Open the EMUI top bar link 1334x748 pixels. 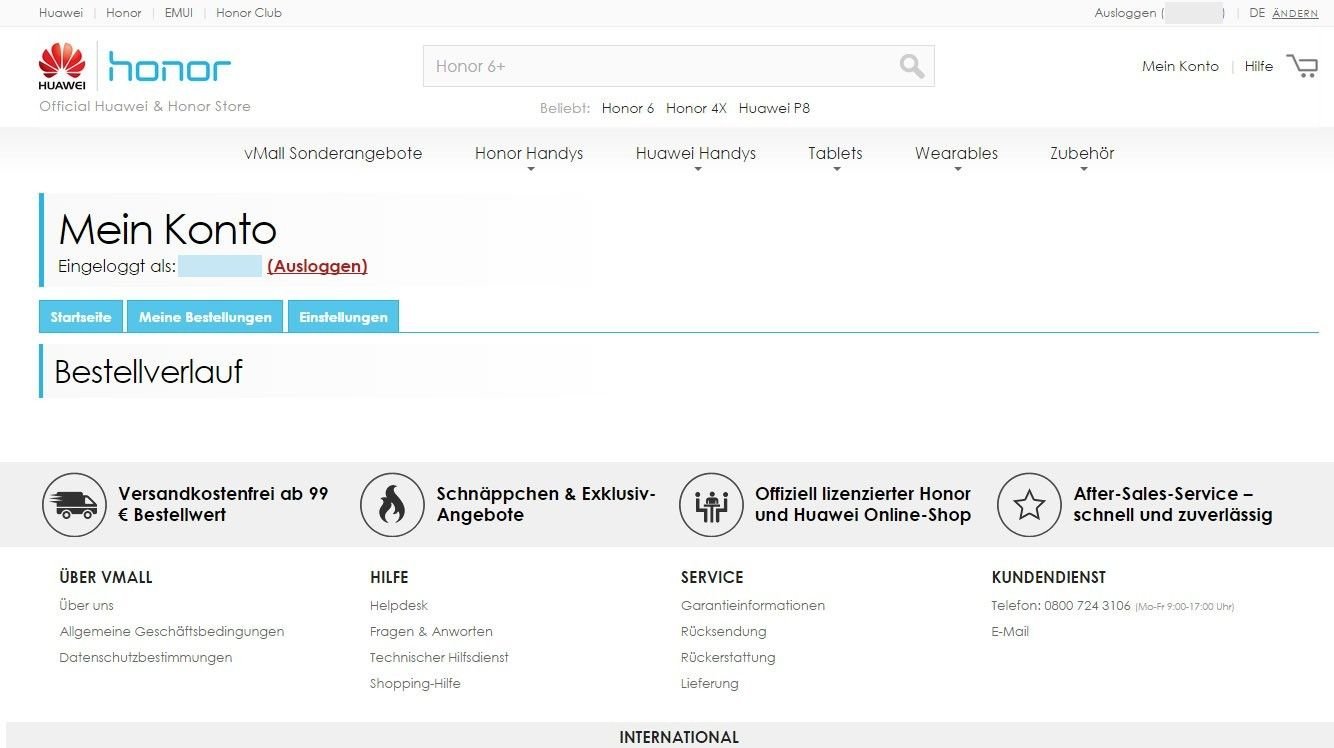(x=179, y=13)
